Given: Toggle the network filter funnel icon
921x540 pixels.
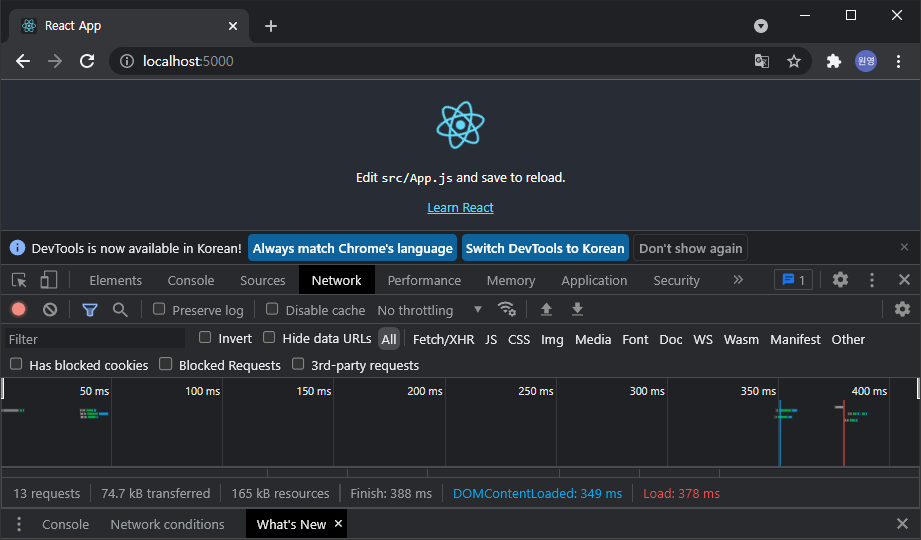Looking at the screenshot, I should coord(90,310).
